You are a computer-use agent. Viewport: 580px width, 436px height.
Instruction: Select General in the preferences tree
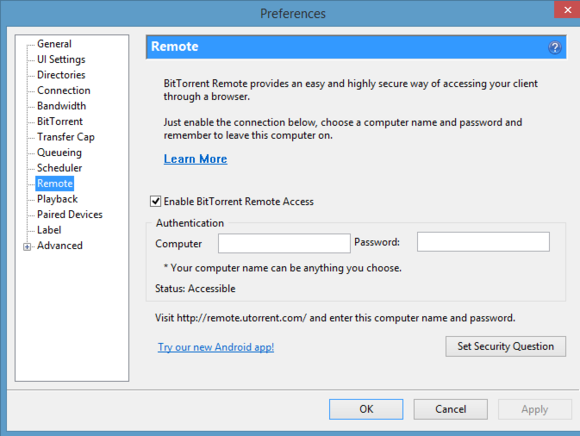click(x=54, y=44)
